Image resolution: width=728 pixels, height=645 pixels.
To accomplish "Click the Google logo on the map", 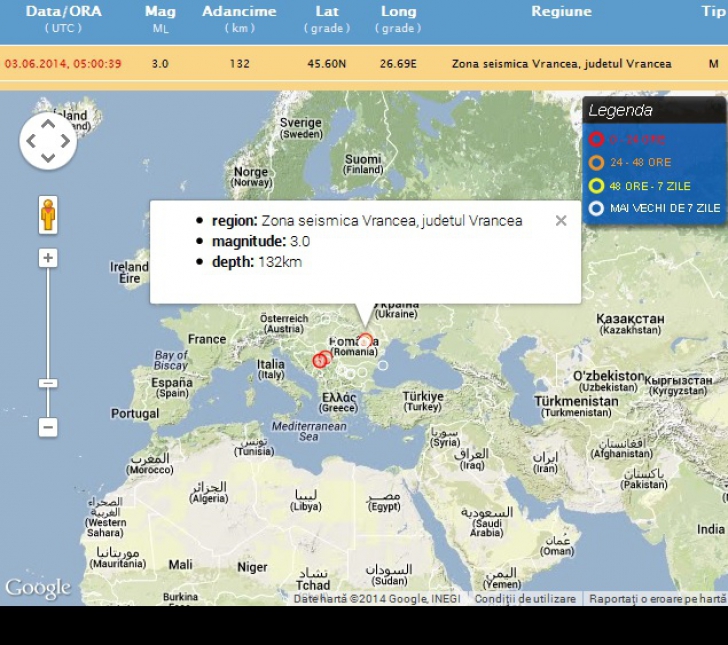I will coord(38,588).
